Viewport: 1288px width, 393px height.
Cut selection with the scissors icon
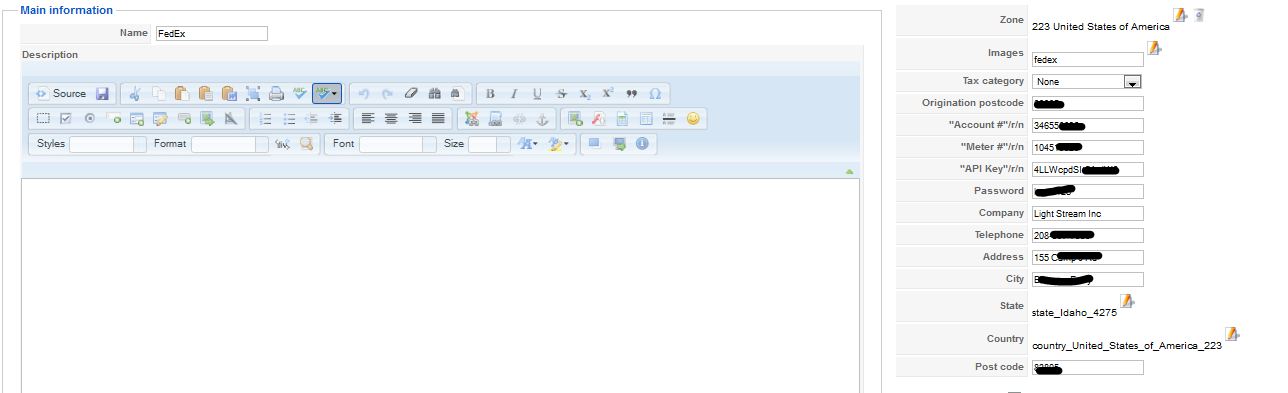135,94
